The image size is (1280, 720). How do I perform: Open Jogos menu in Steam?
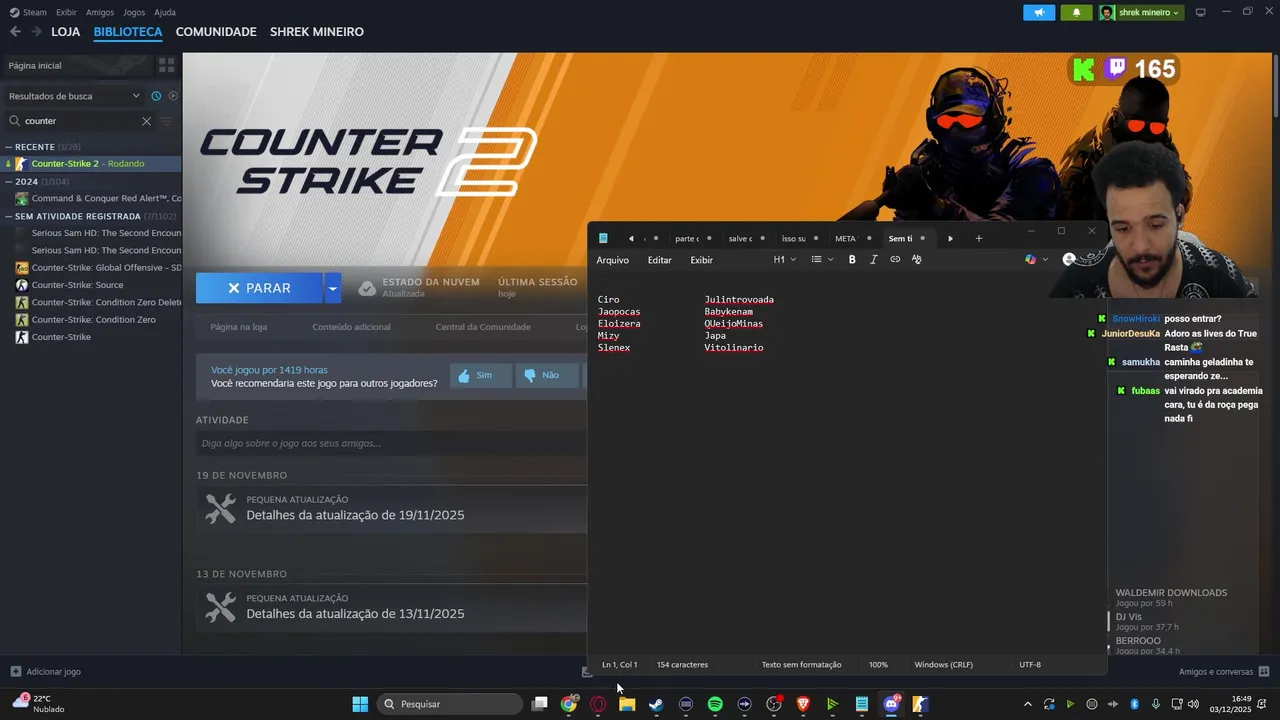tap(134, 12)
